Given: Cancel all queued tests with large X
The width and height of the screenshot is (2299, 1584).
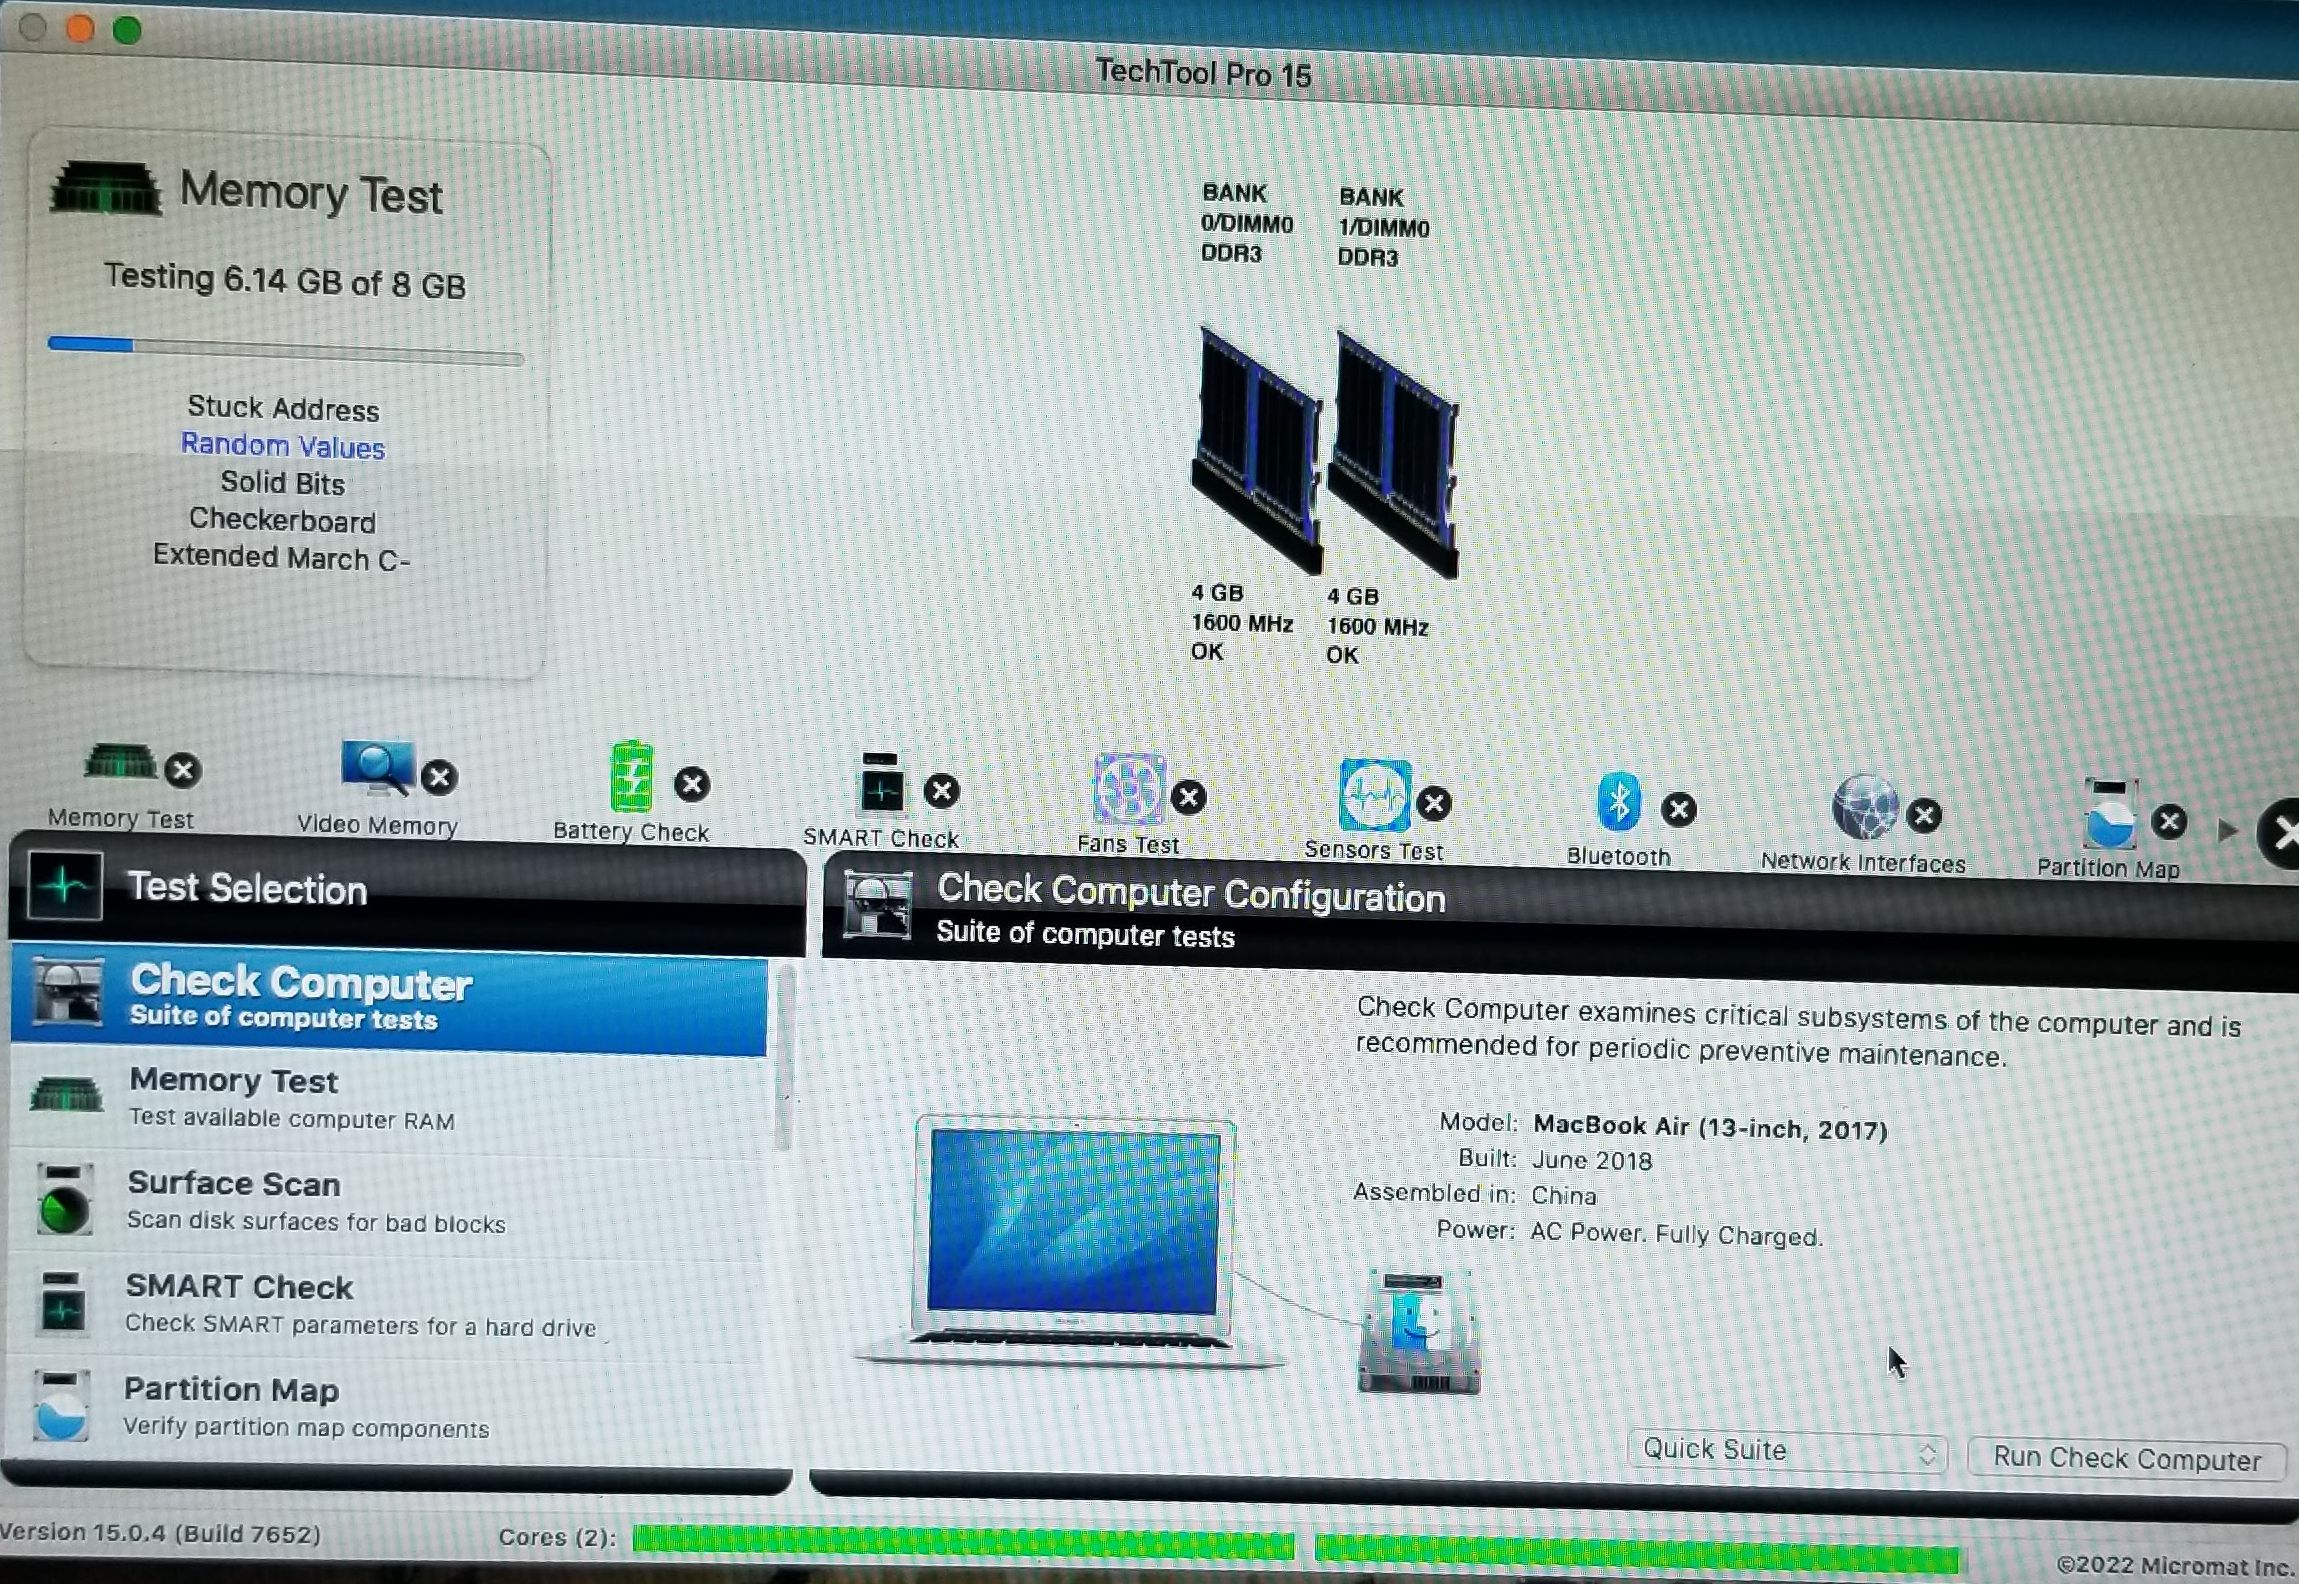Looking at the screenshot, I should (x=2283, y=834).
